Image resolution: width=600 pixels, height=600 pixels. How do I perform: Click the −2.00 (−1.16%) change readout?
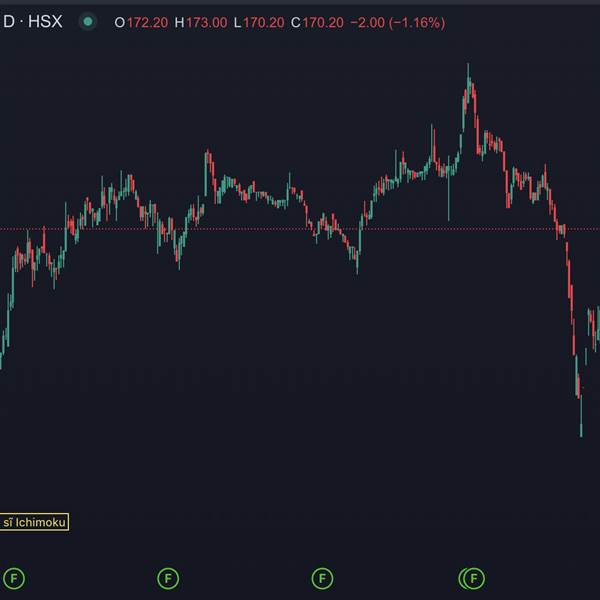[x=398, y=23]
